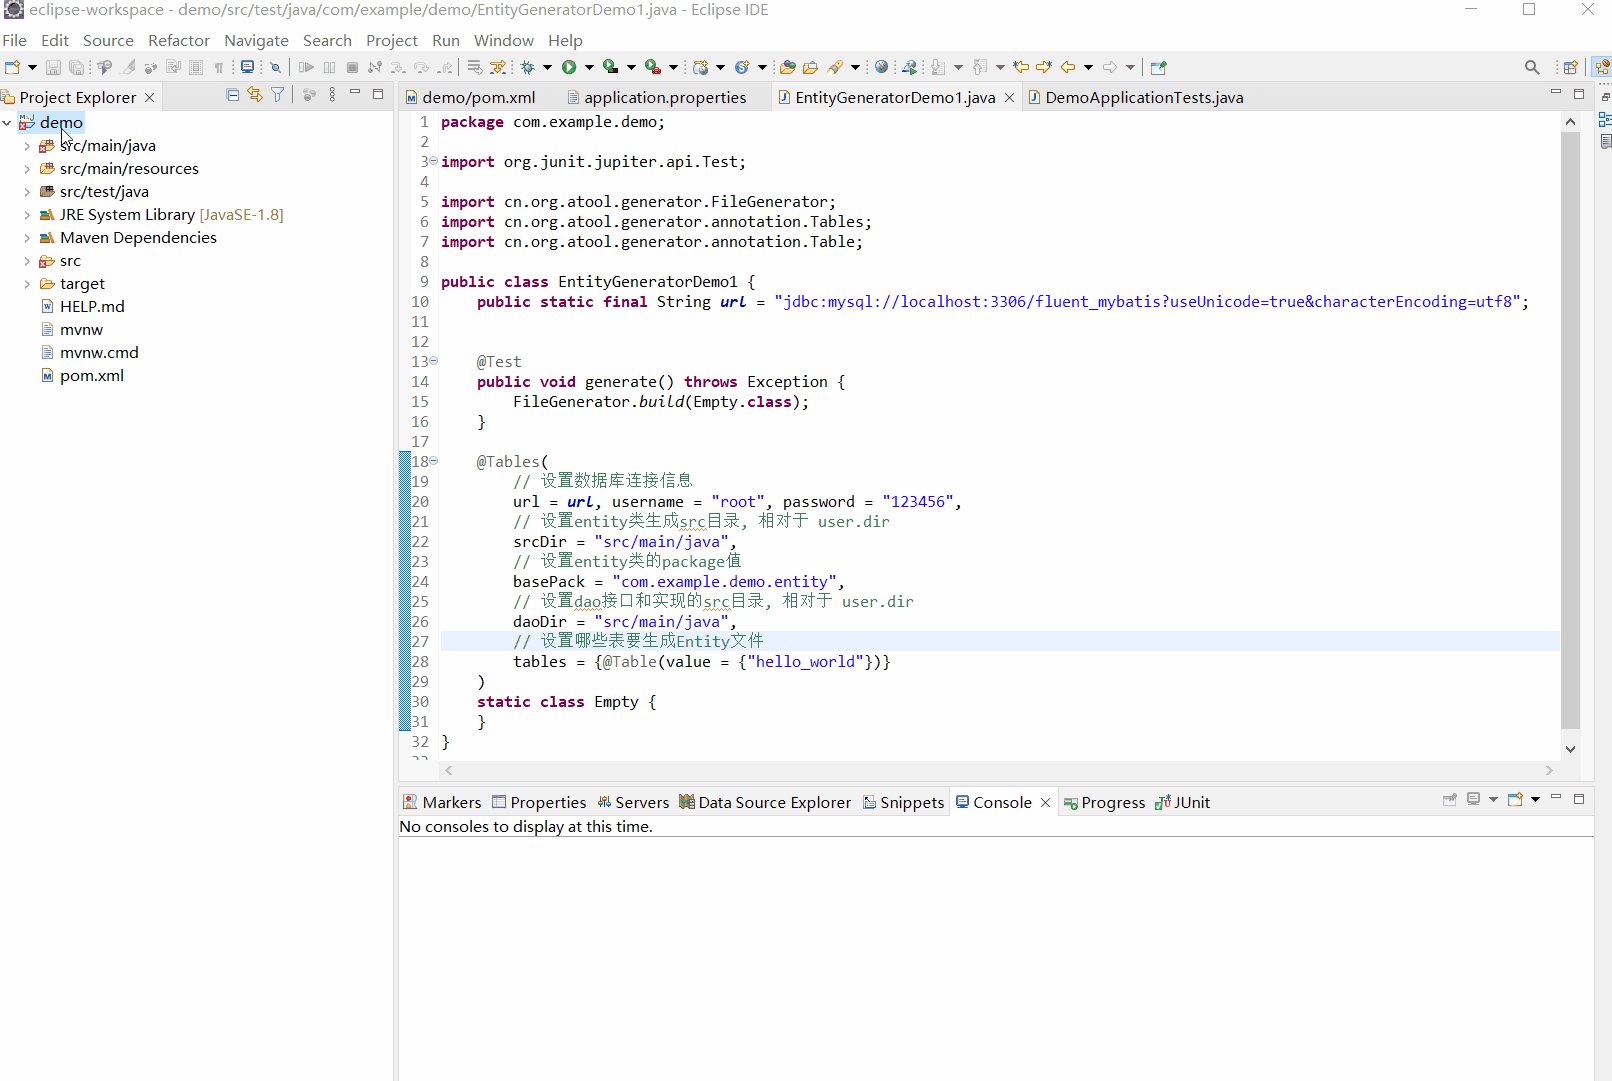Click the Open Console monitor toolbar icon

click(247, 67)
